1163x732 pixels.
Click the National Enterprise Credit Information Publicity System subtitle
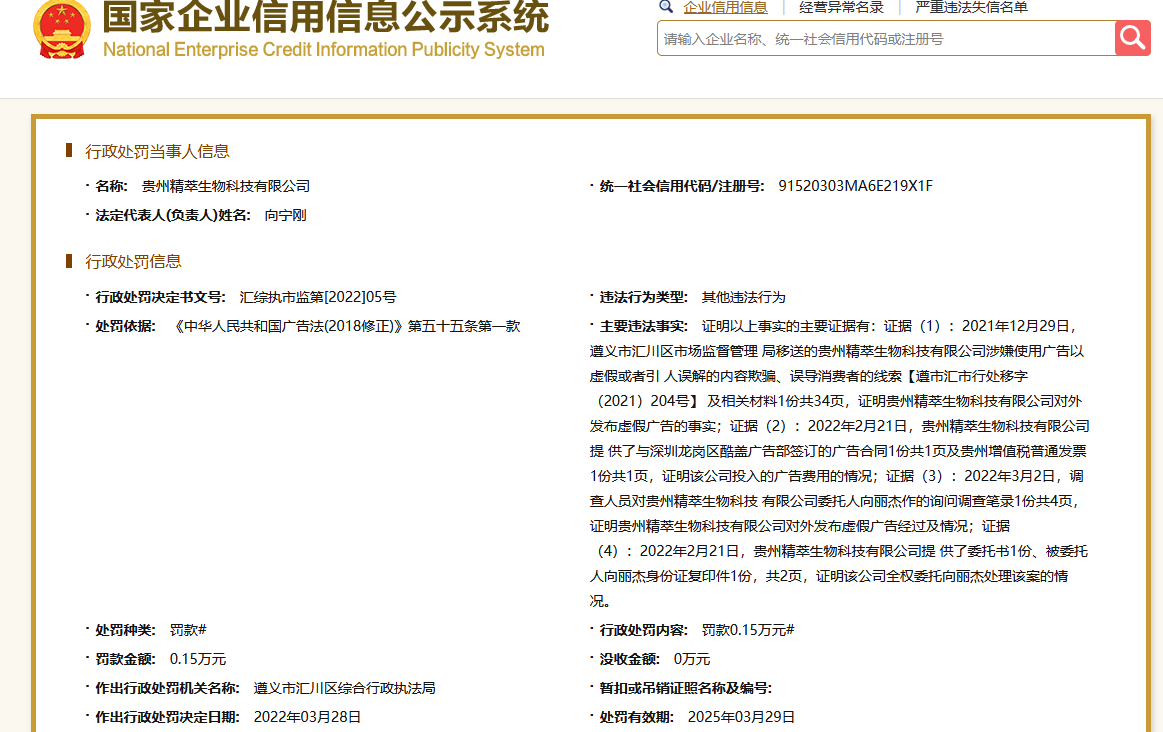323,50
